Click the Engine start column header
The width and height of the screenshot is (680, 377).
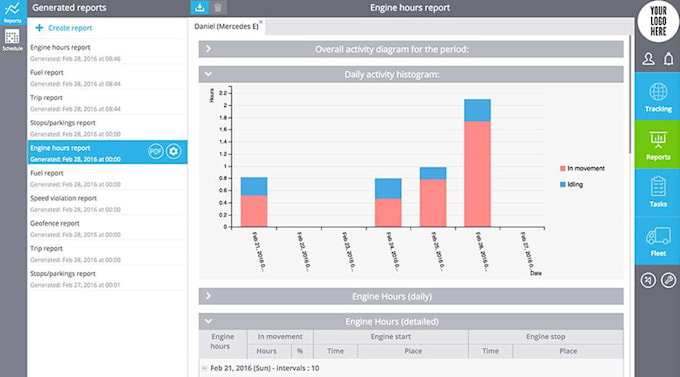(391, 337)
